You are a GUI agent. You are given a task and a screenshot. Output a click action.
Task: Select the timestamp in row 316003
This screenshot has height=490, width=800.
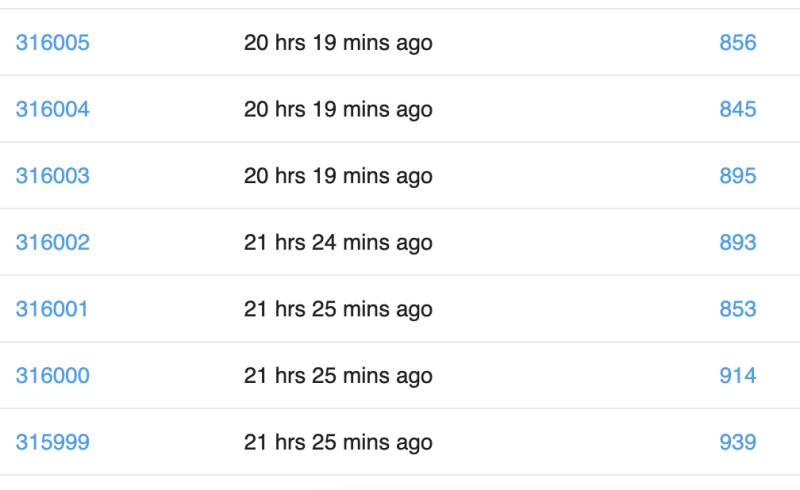(x=338, y=177)
